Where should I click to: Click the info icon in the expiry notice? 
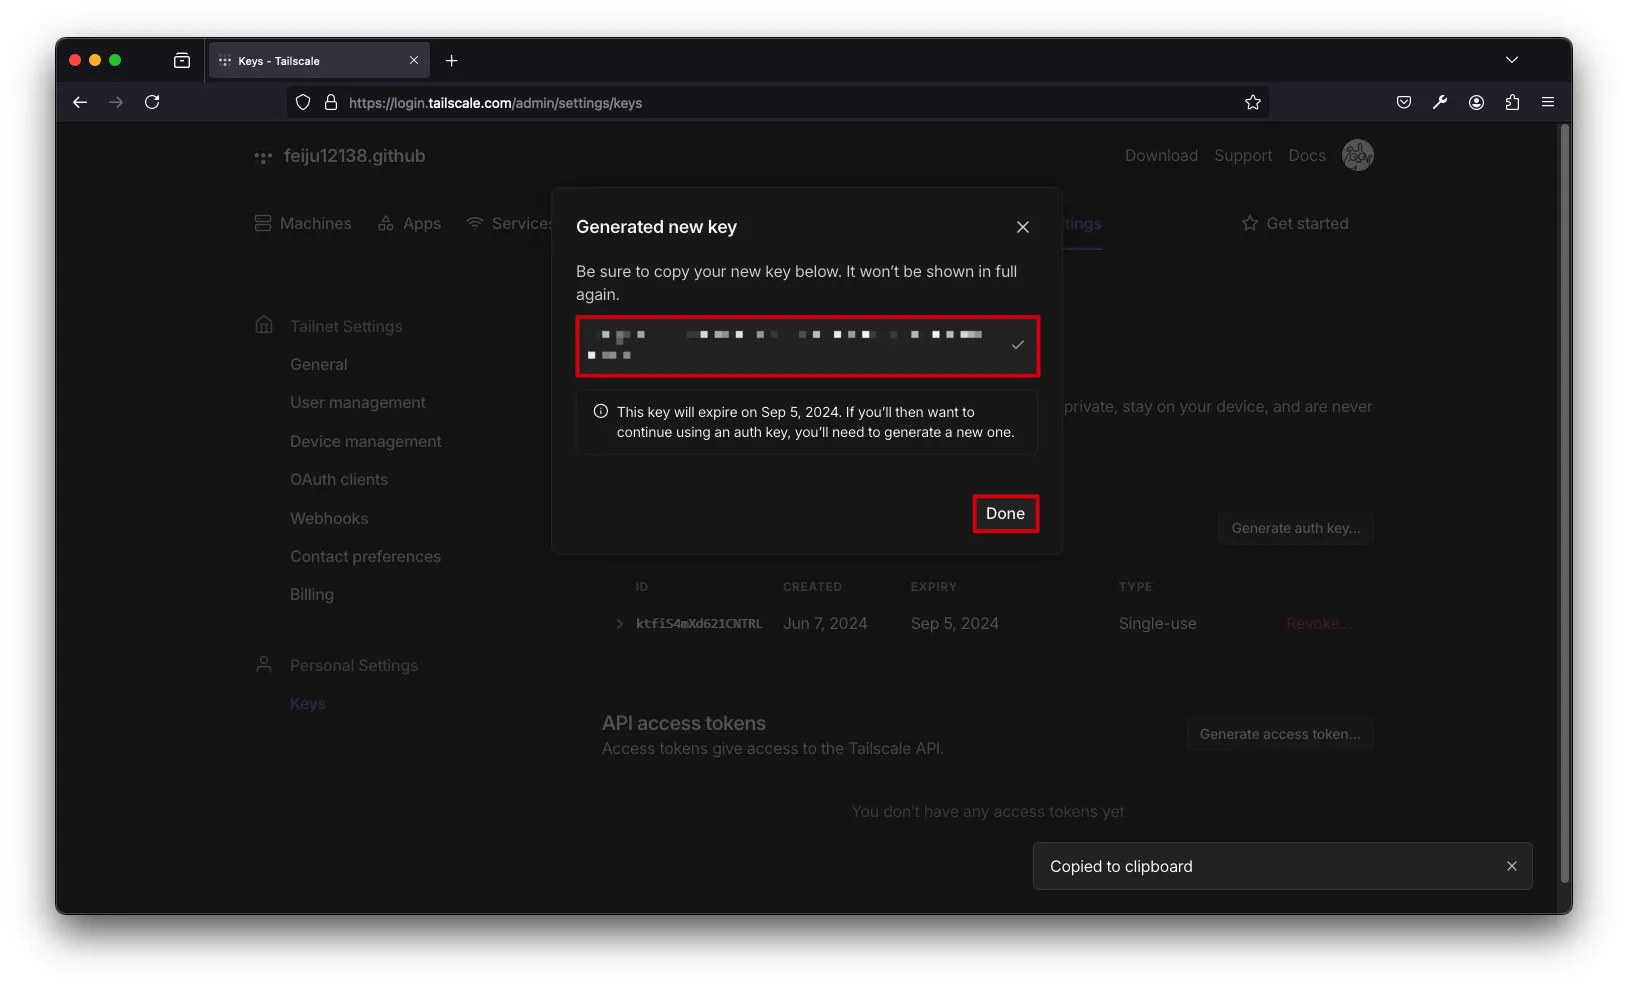click(600, 412)
